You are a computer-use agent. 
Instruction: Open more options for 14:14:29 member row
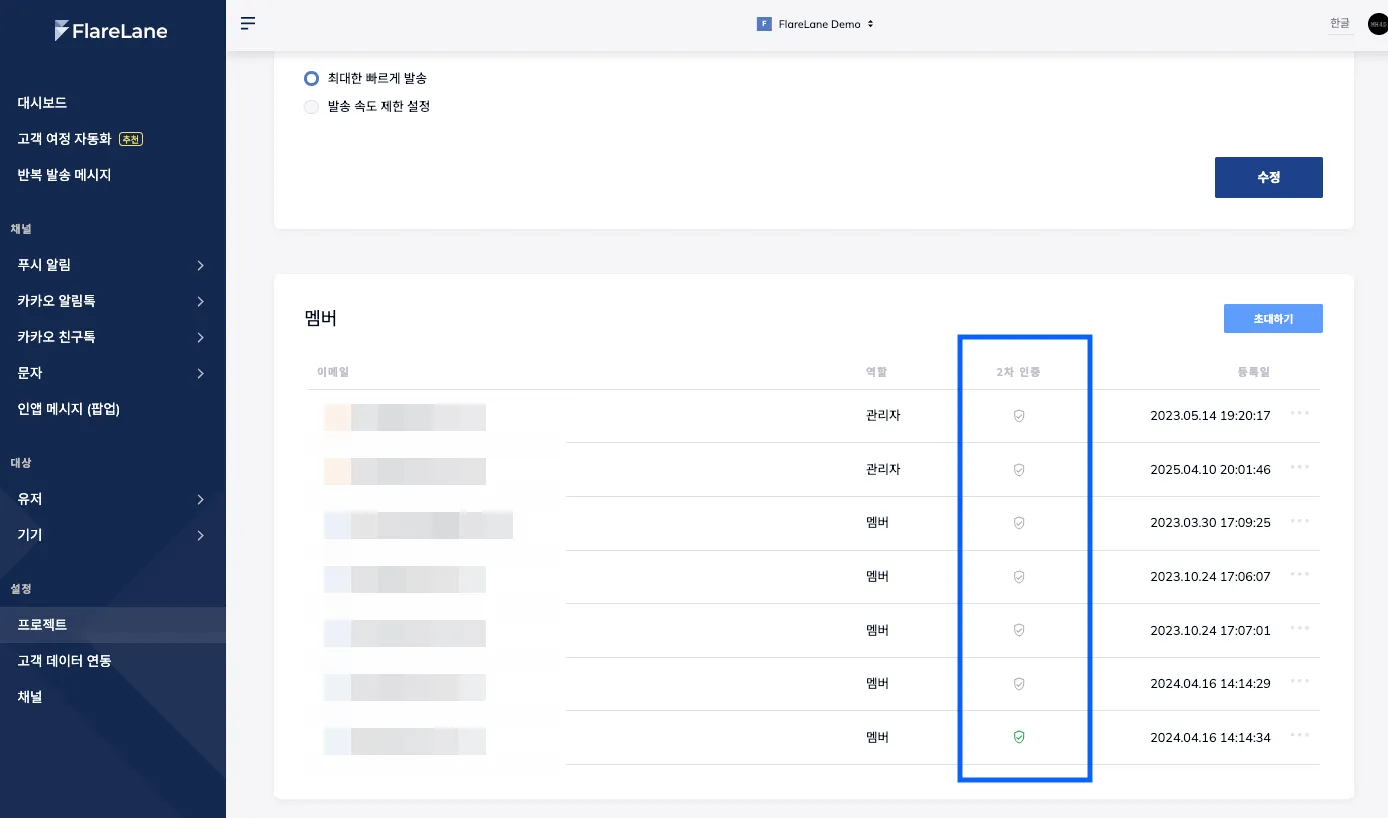point(1300,680)
